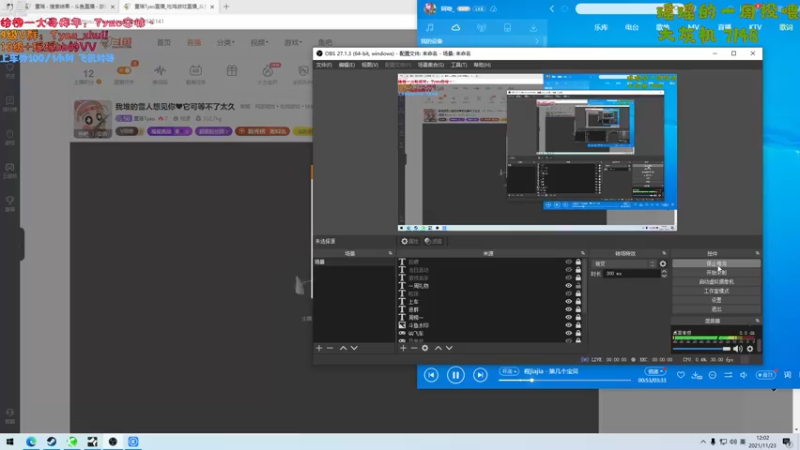The height and width of the screenshot is (450, 800).
Task: Download current song from player bar
Action: (696, 375)
